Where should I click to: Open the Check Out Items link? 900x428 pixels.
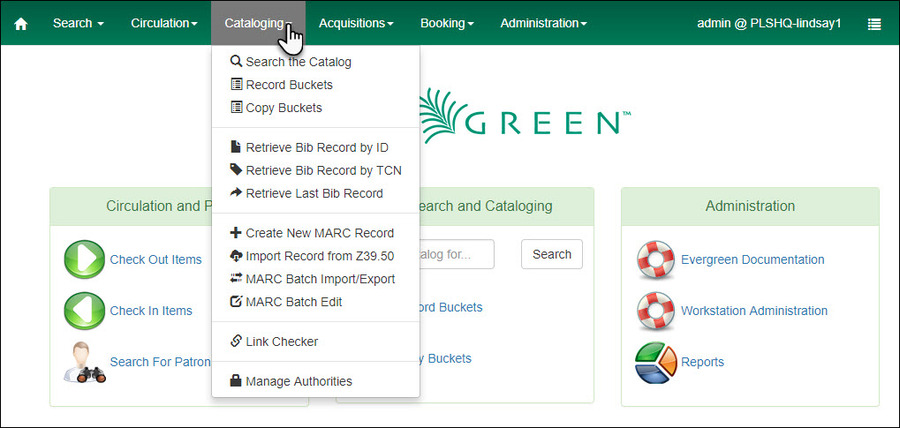[156, 260]
